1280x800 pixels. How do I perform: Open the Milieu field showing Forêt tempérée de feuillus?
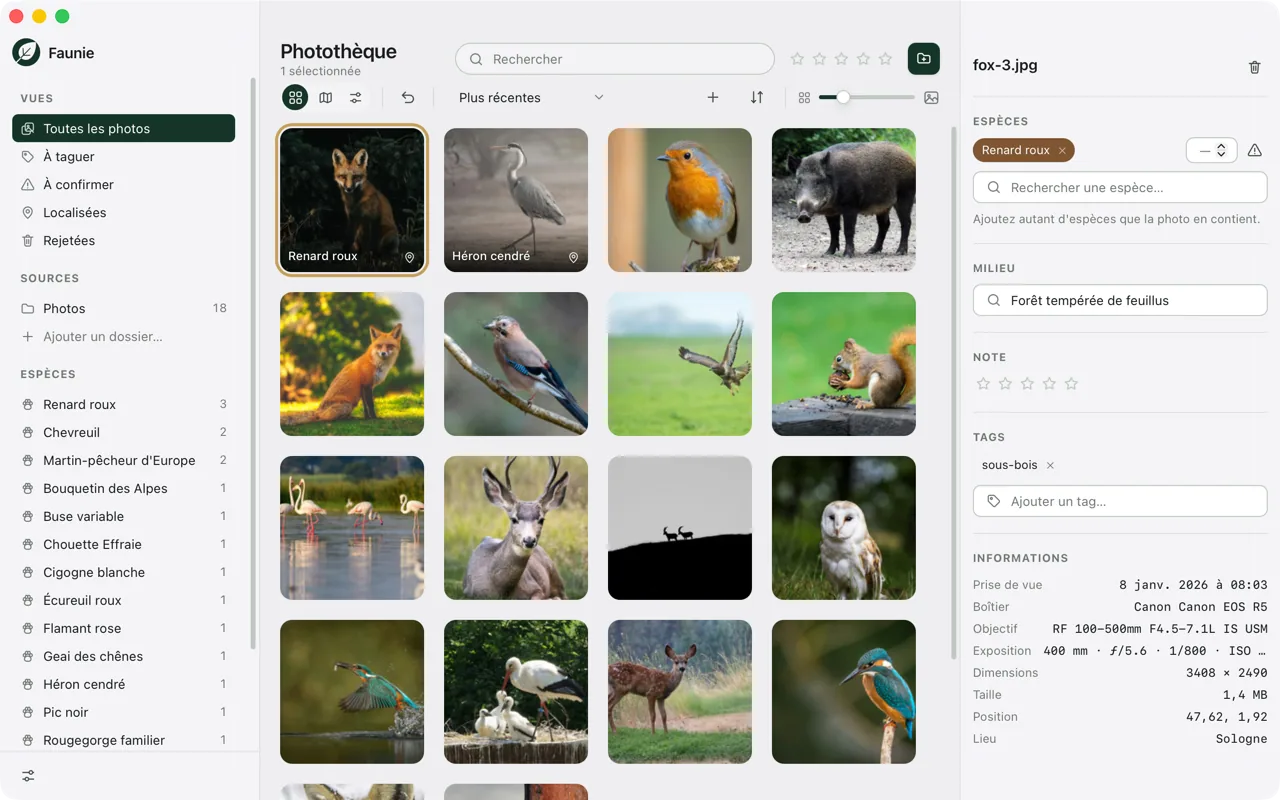click(1120, 300)
